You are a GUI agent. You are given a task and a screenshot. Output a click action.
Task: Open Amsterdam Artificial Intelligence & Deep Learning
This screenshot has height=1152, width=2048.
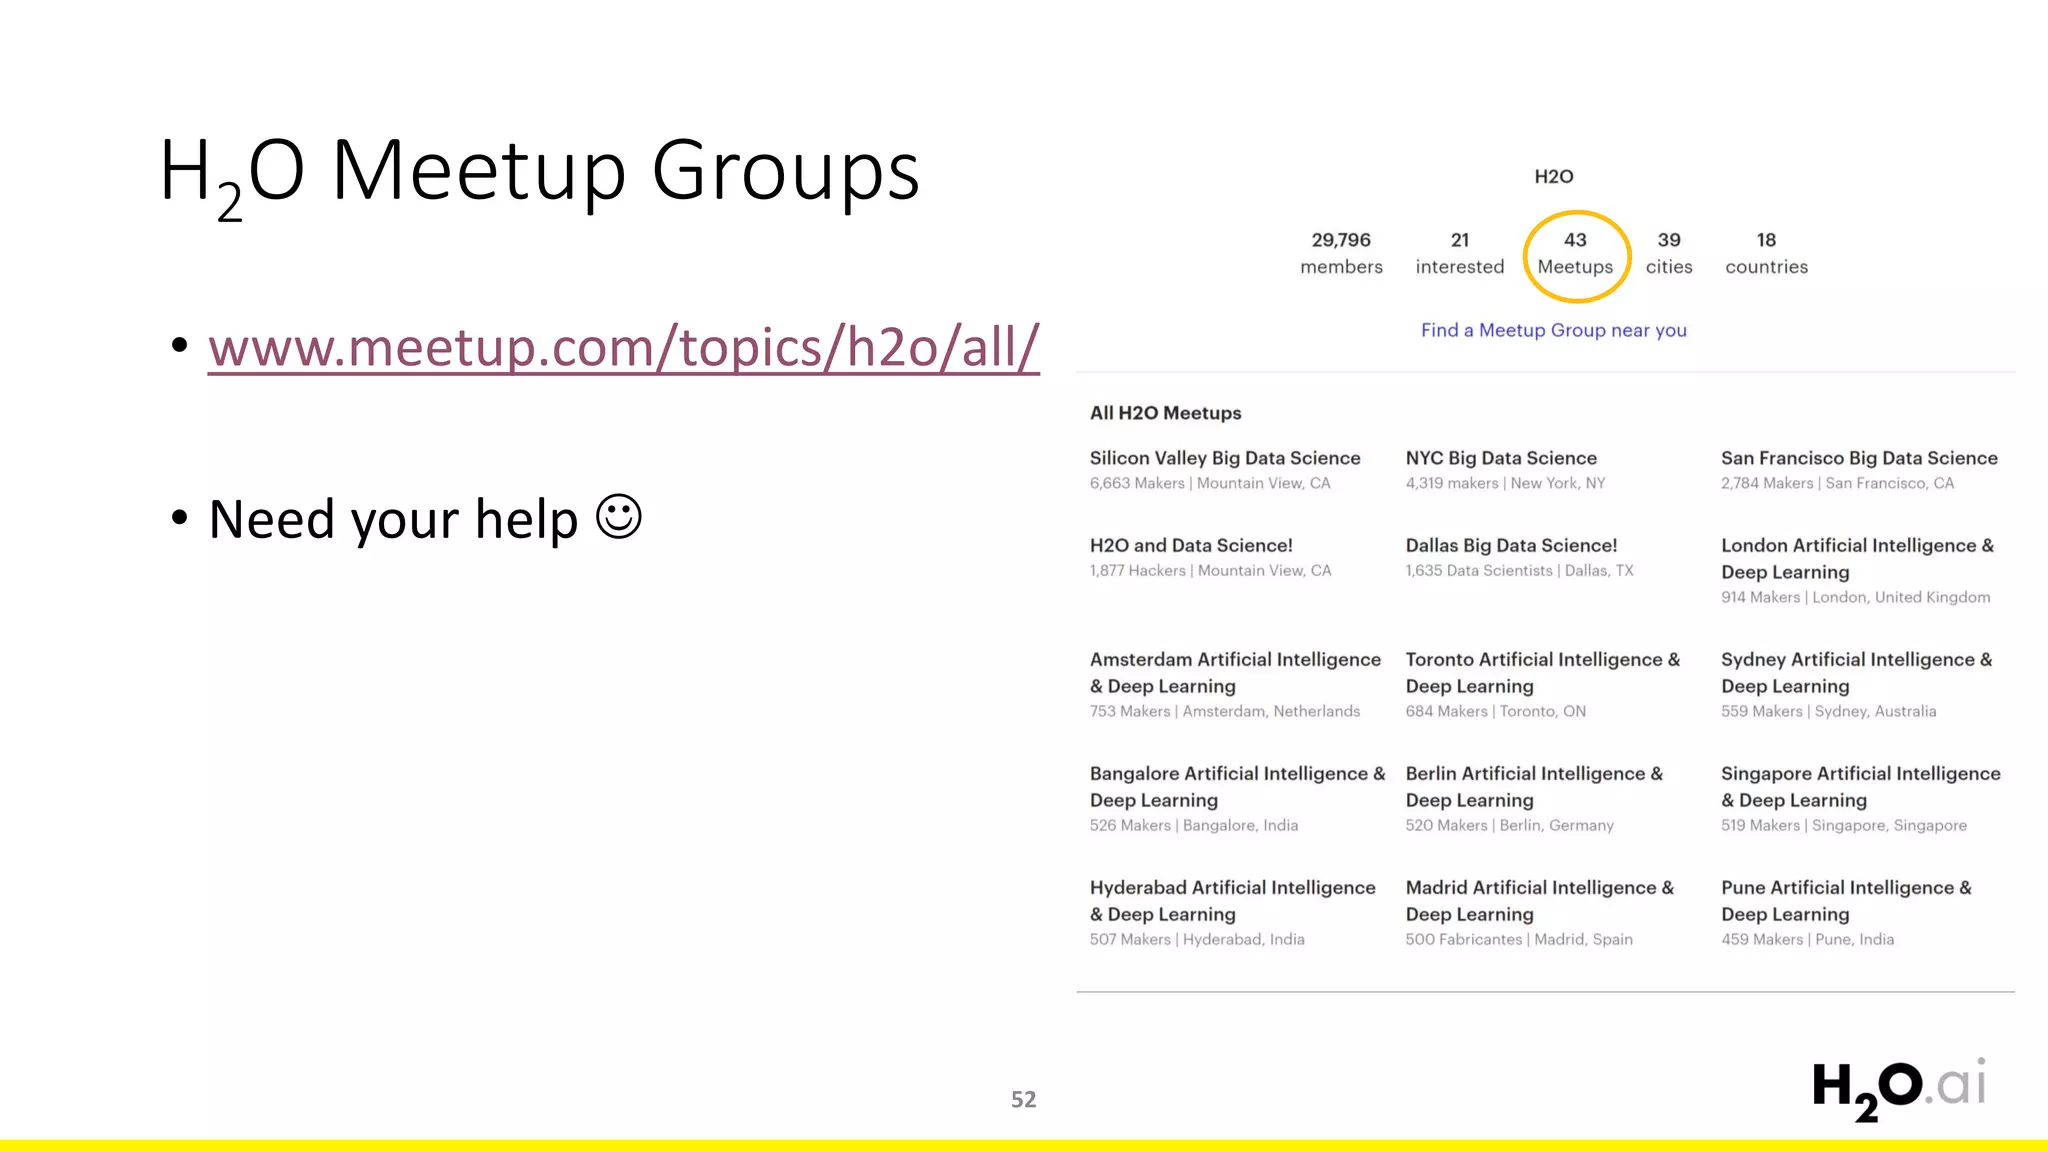coord(1235,672)
